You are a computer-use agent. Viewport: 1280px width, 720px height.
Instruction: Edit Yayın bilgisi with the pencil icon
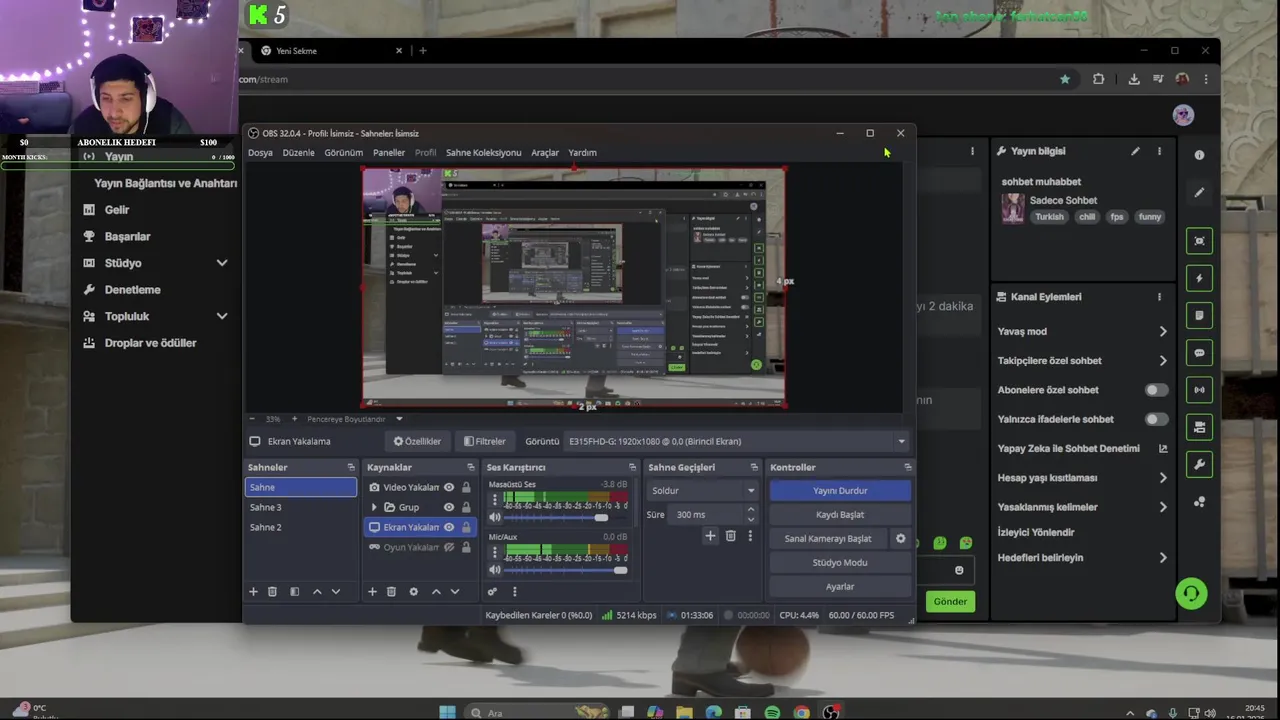tap(1135, 151)
